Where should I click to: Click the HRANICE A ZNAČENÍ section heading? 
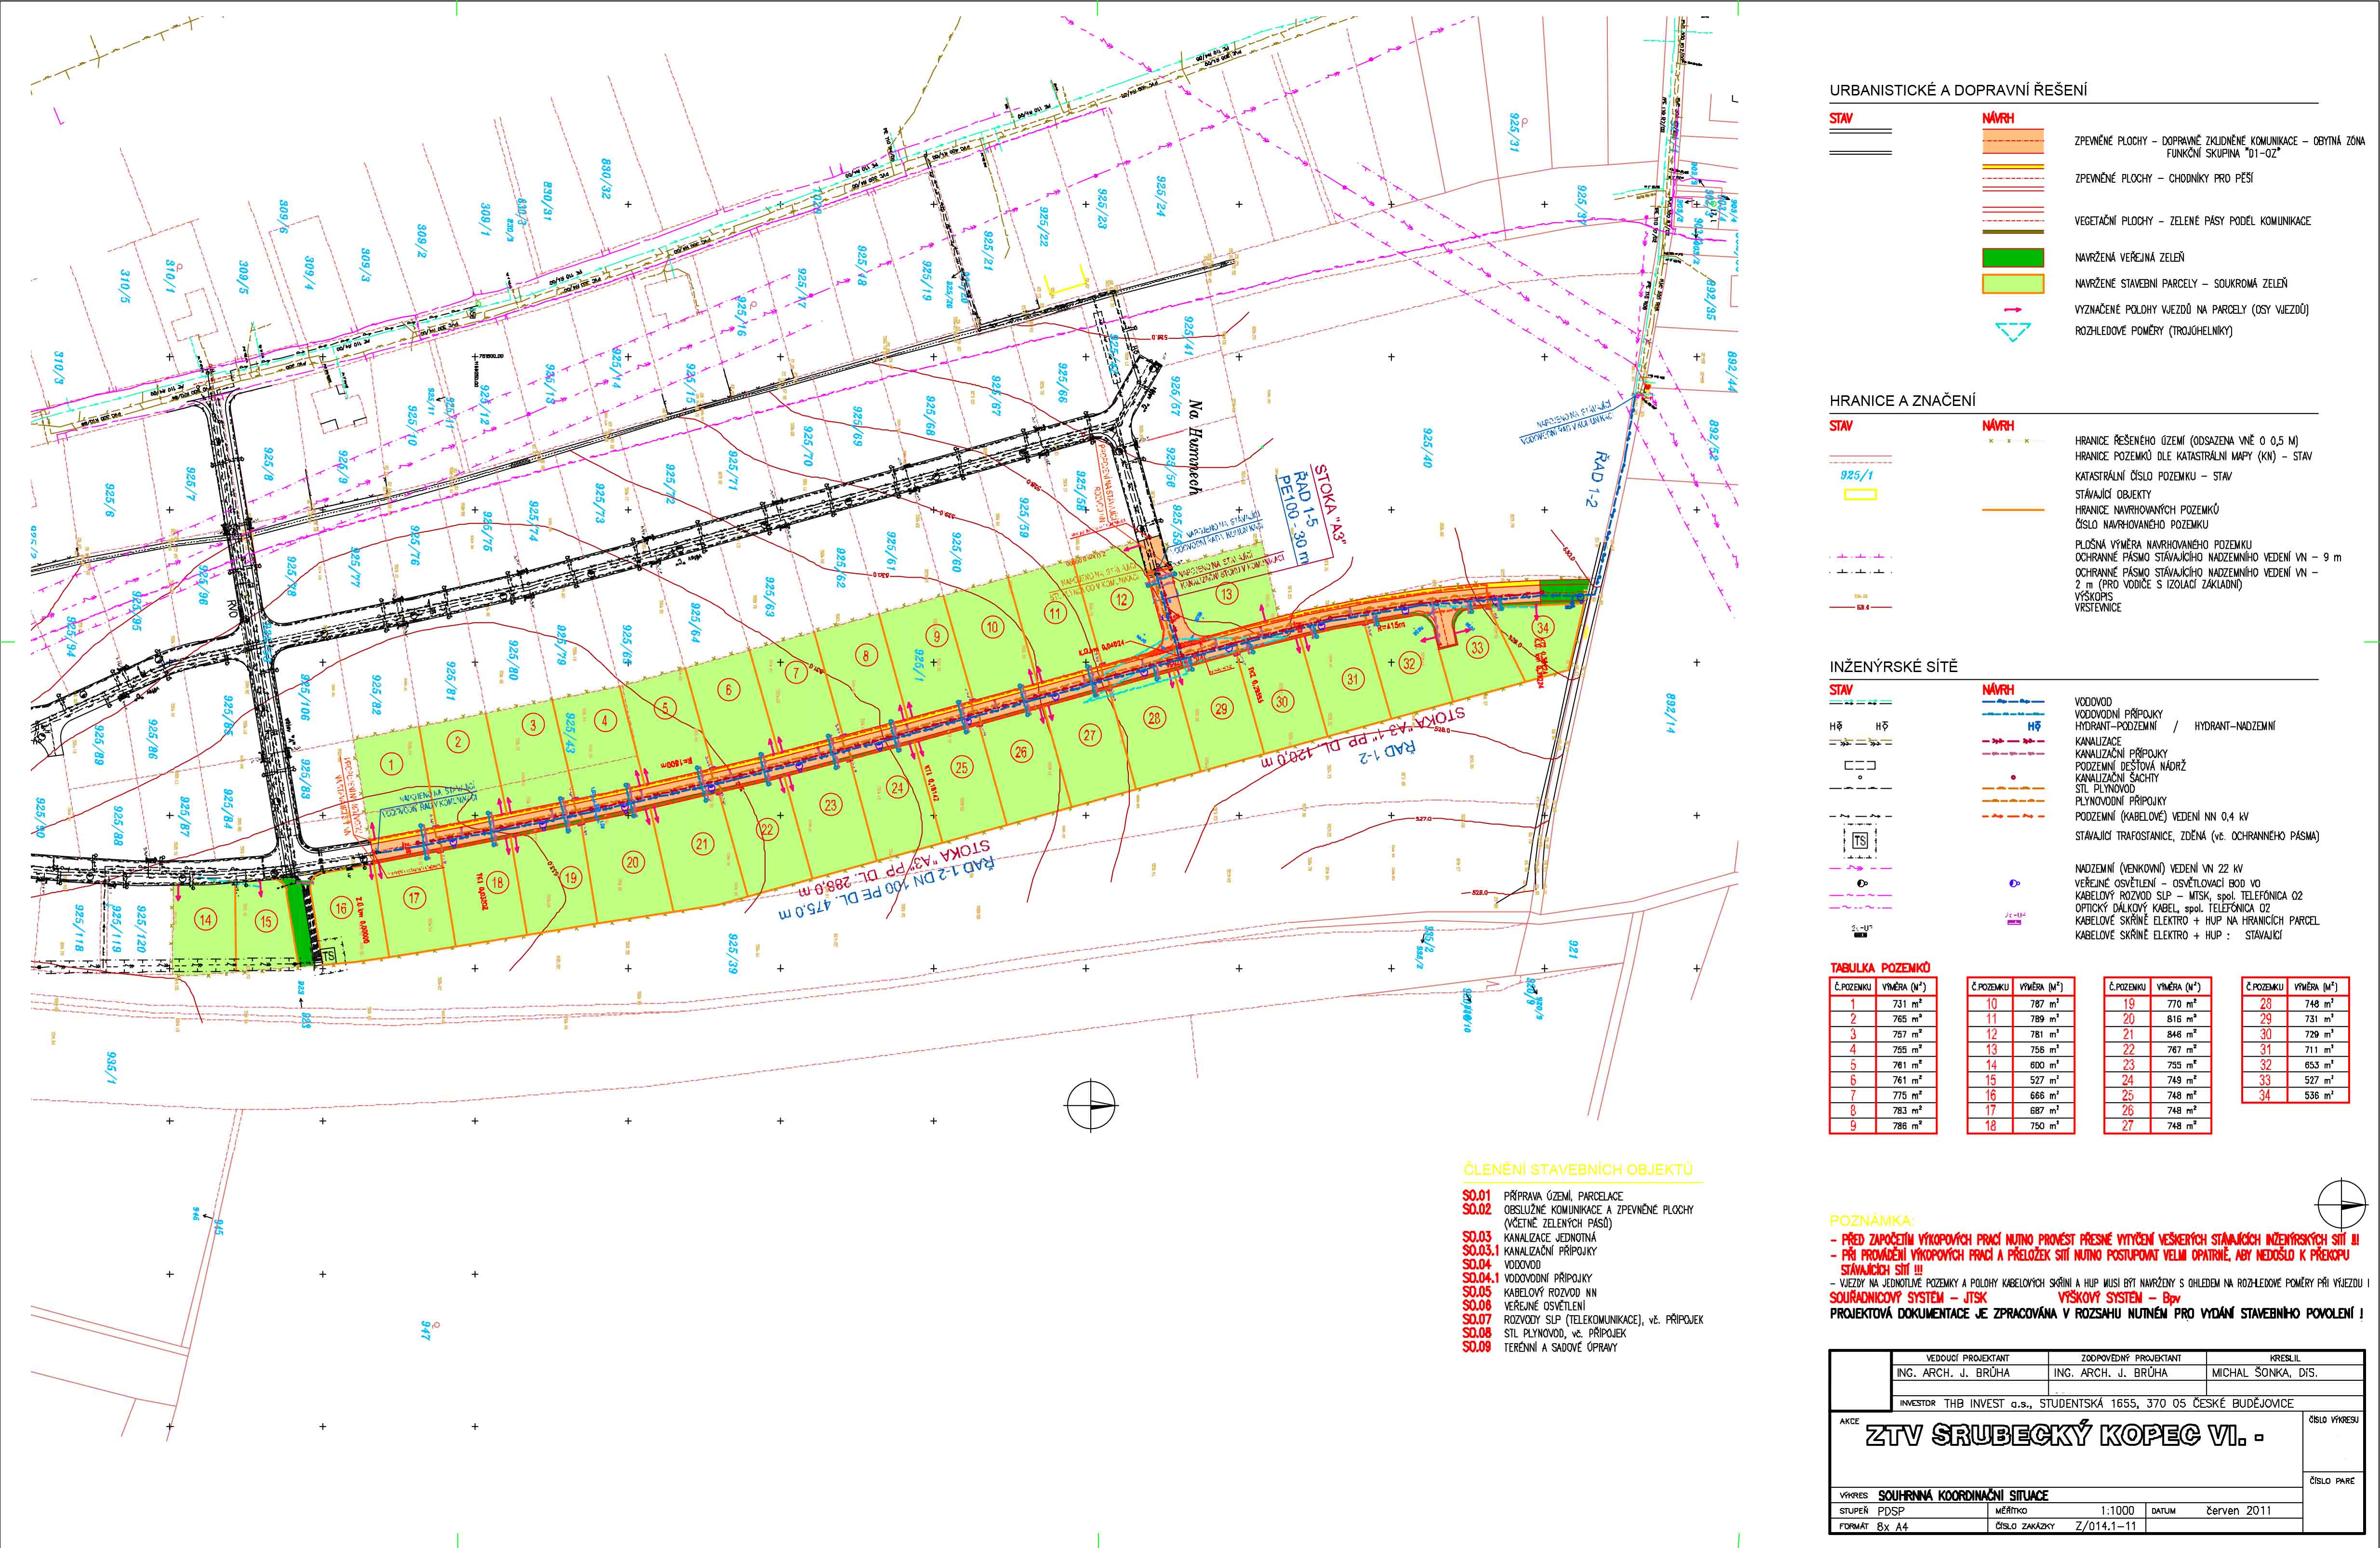[1902, 401]
